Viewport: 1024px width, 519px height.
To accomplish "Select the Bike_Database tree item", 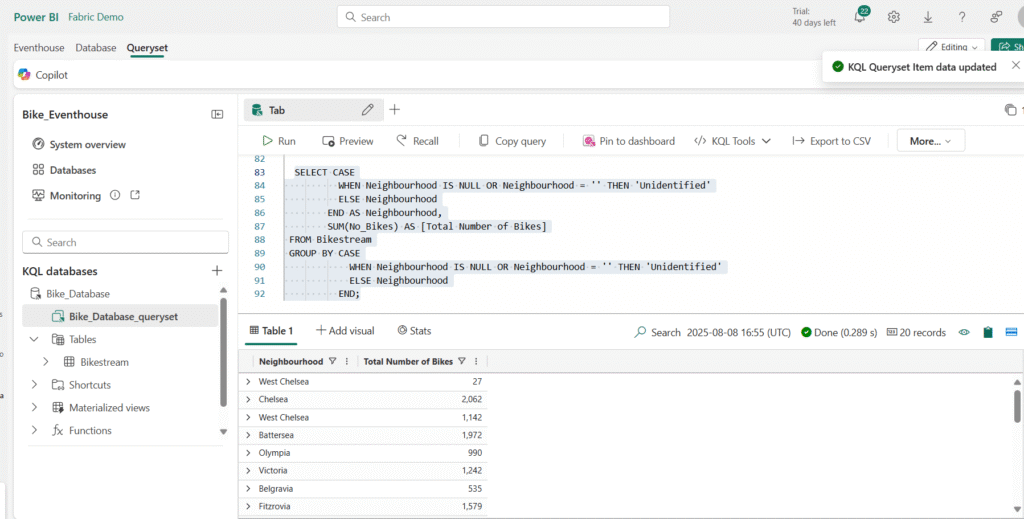I will [70, 294].
